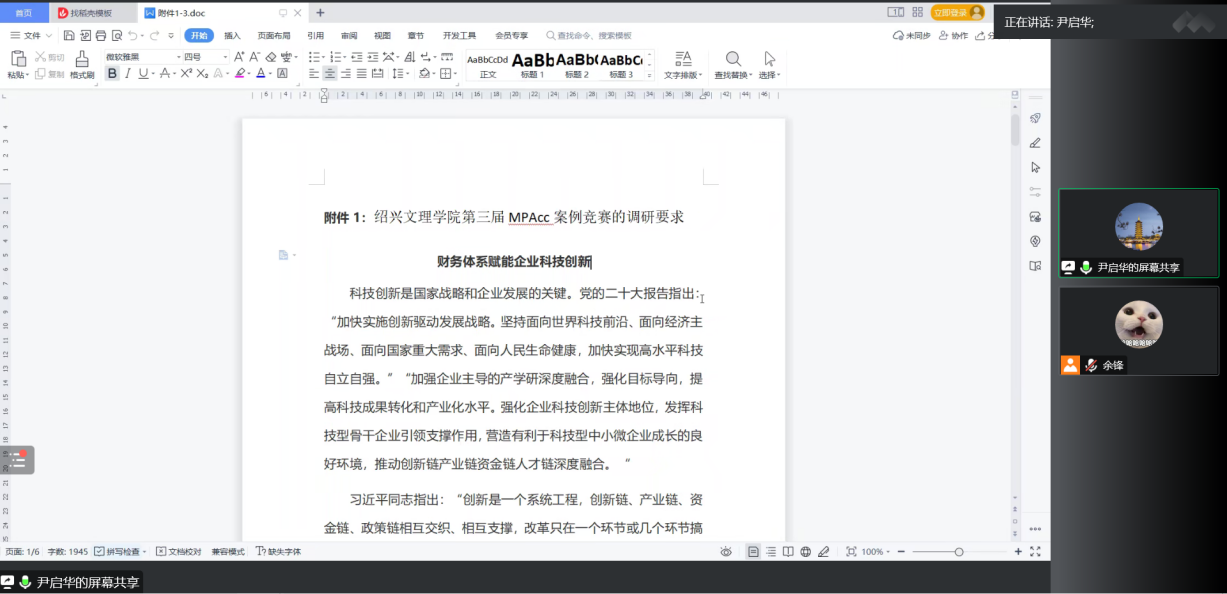Open the 审阅 ribbon tab
Screen dimensions: 1227x594
point(348,35)
